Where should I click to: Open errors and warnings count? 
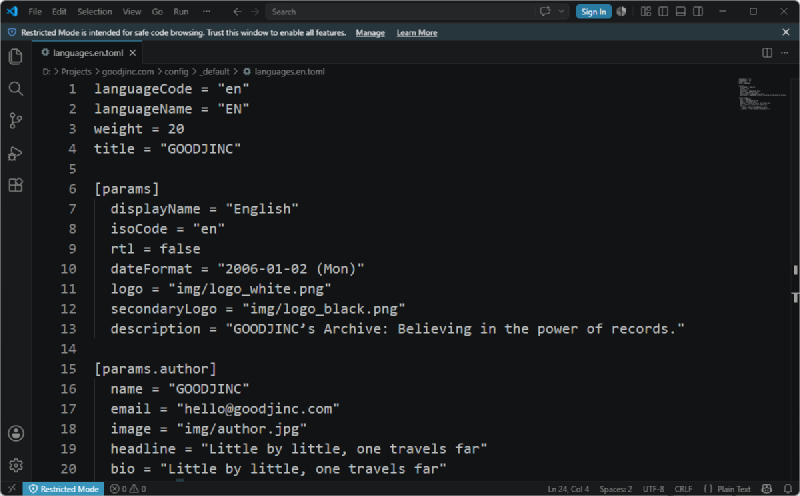[x=128, y=488]
